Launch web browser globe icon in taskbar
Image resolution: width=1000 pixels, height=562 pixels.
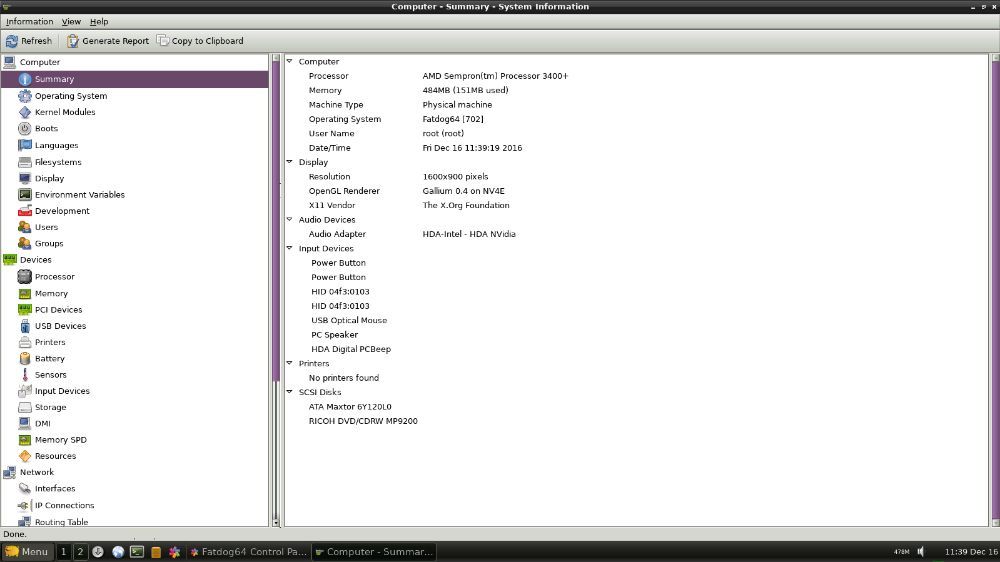point(118,552)
